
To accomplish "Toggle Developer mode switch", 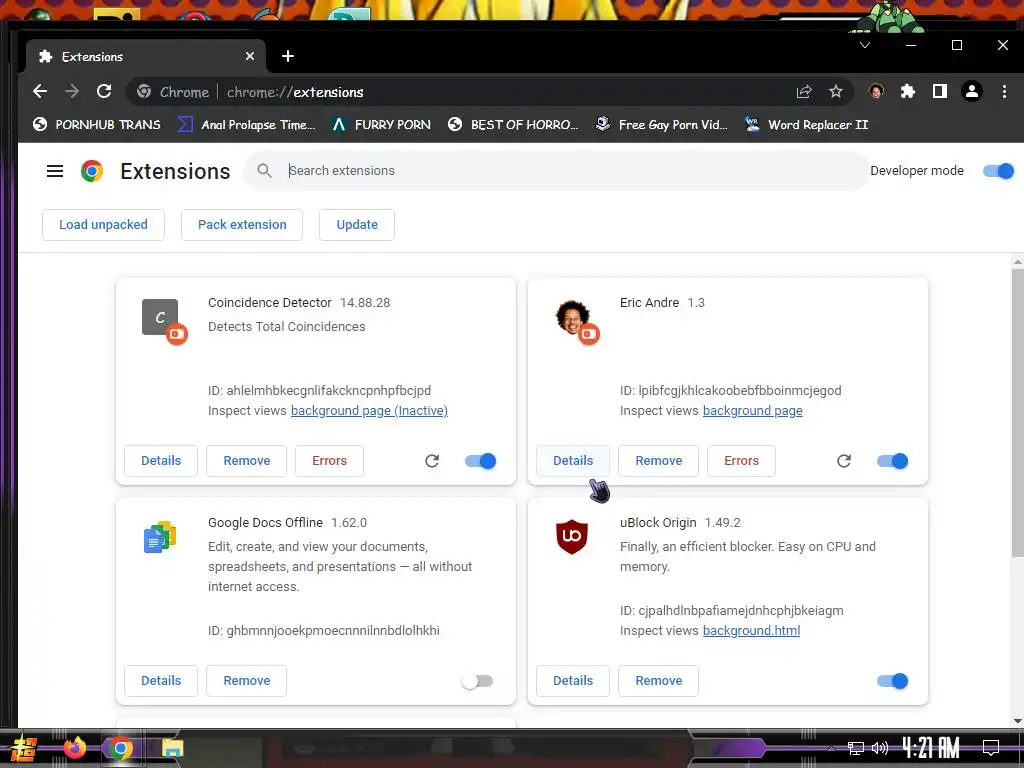I will 998,171.
